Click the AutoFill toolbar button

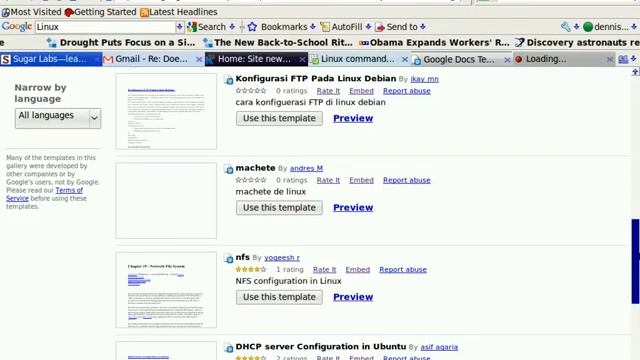pyautogui.click(x=341, y=27)
